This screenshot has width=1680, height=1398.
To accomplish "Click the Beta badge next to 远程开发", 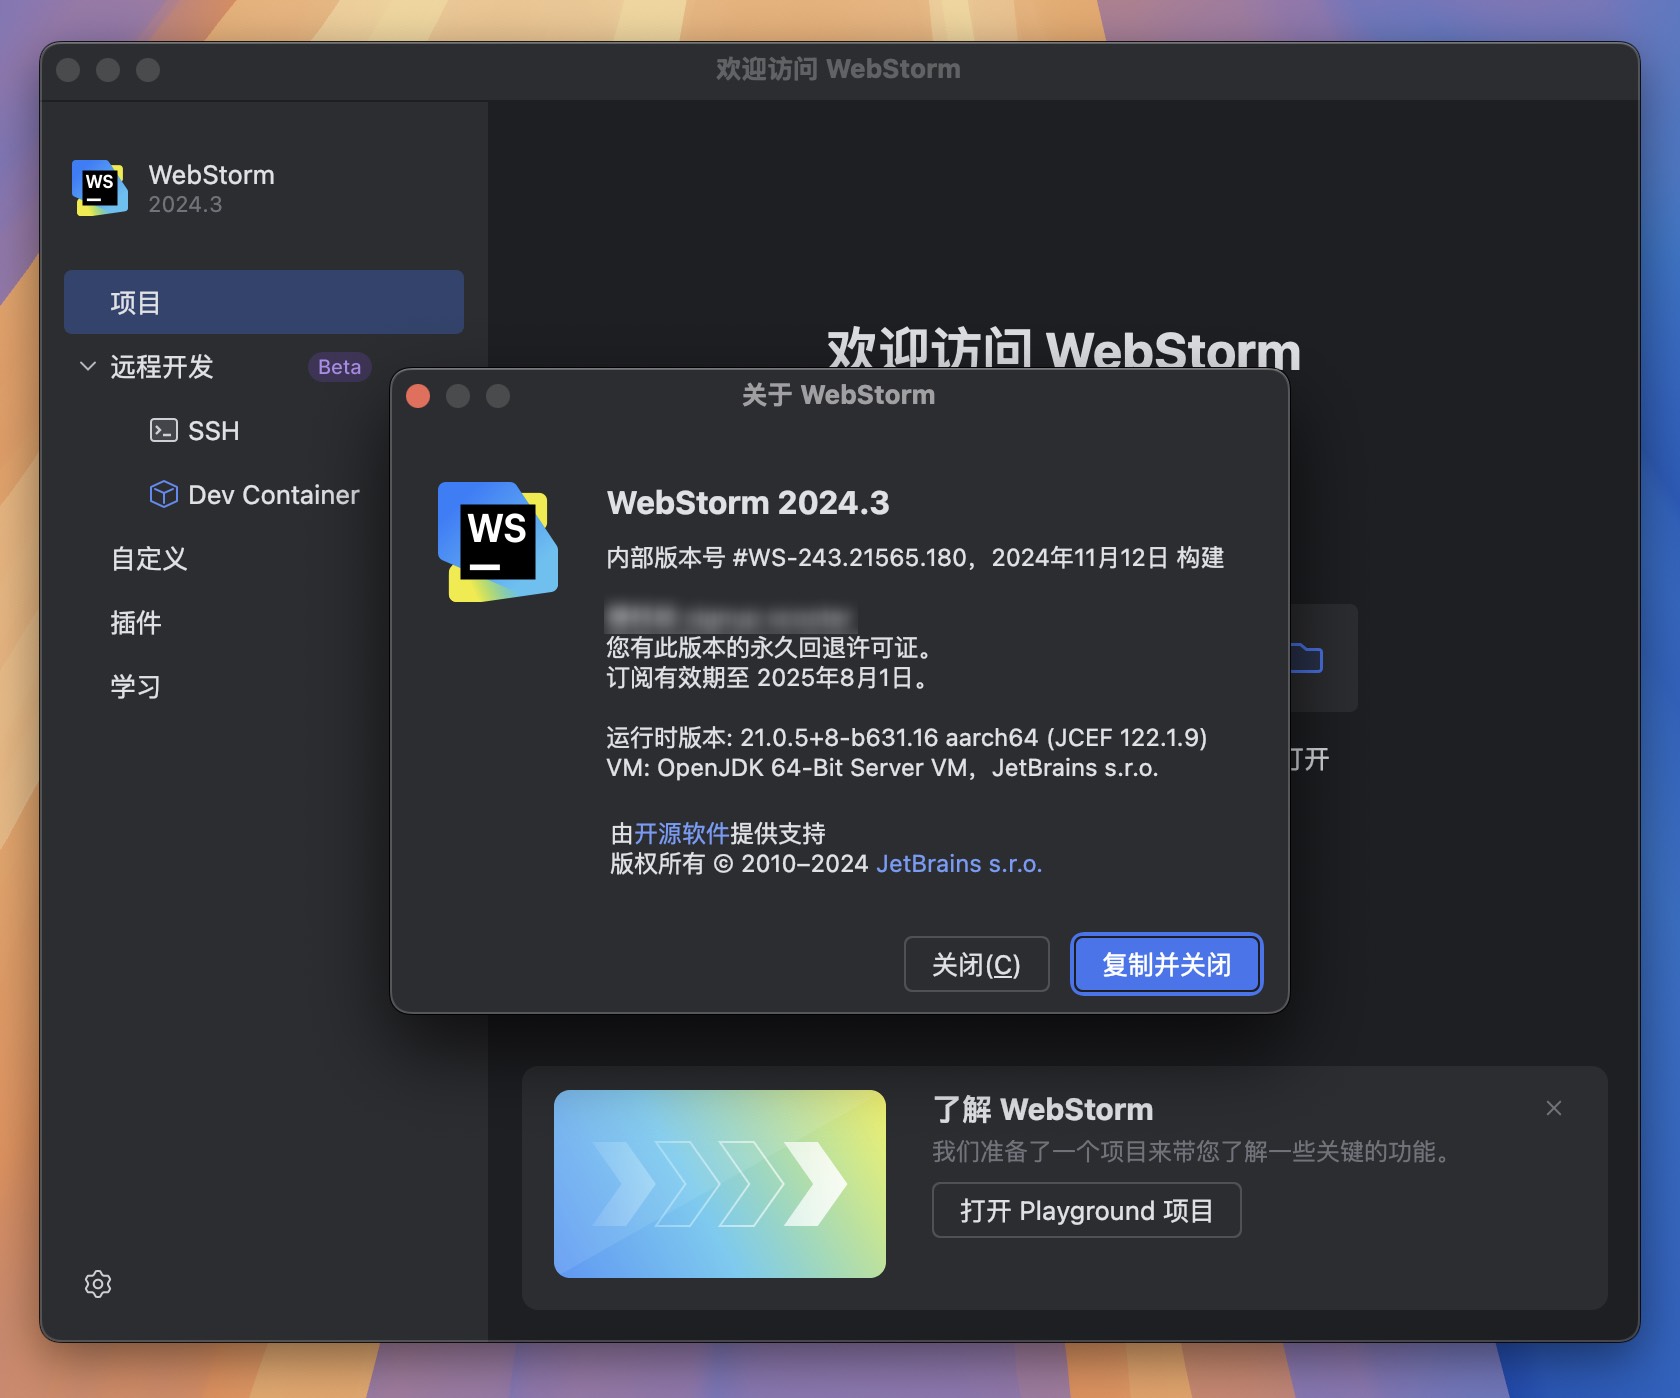I will click(x=339, y=367).
